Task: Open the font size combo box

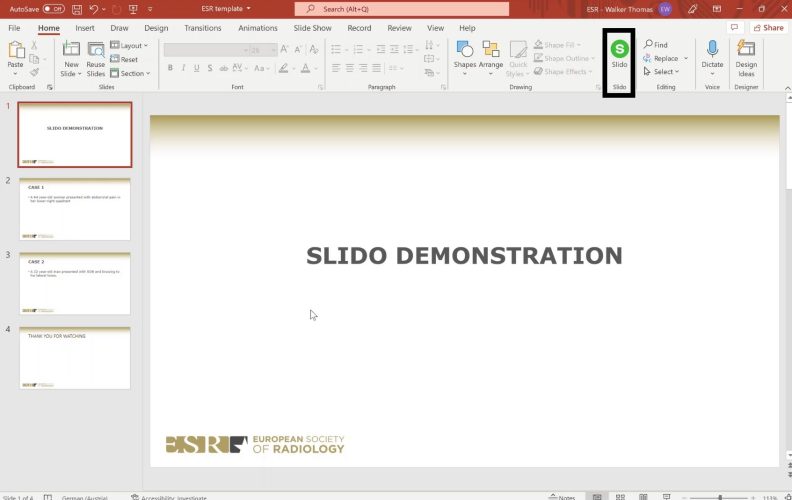Action: click(x=264, y=50)
